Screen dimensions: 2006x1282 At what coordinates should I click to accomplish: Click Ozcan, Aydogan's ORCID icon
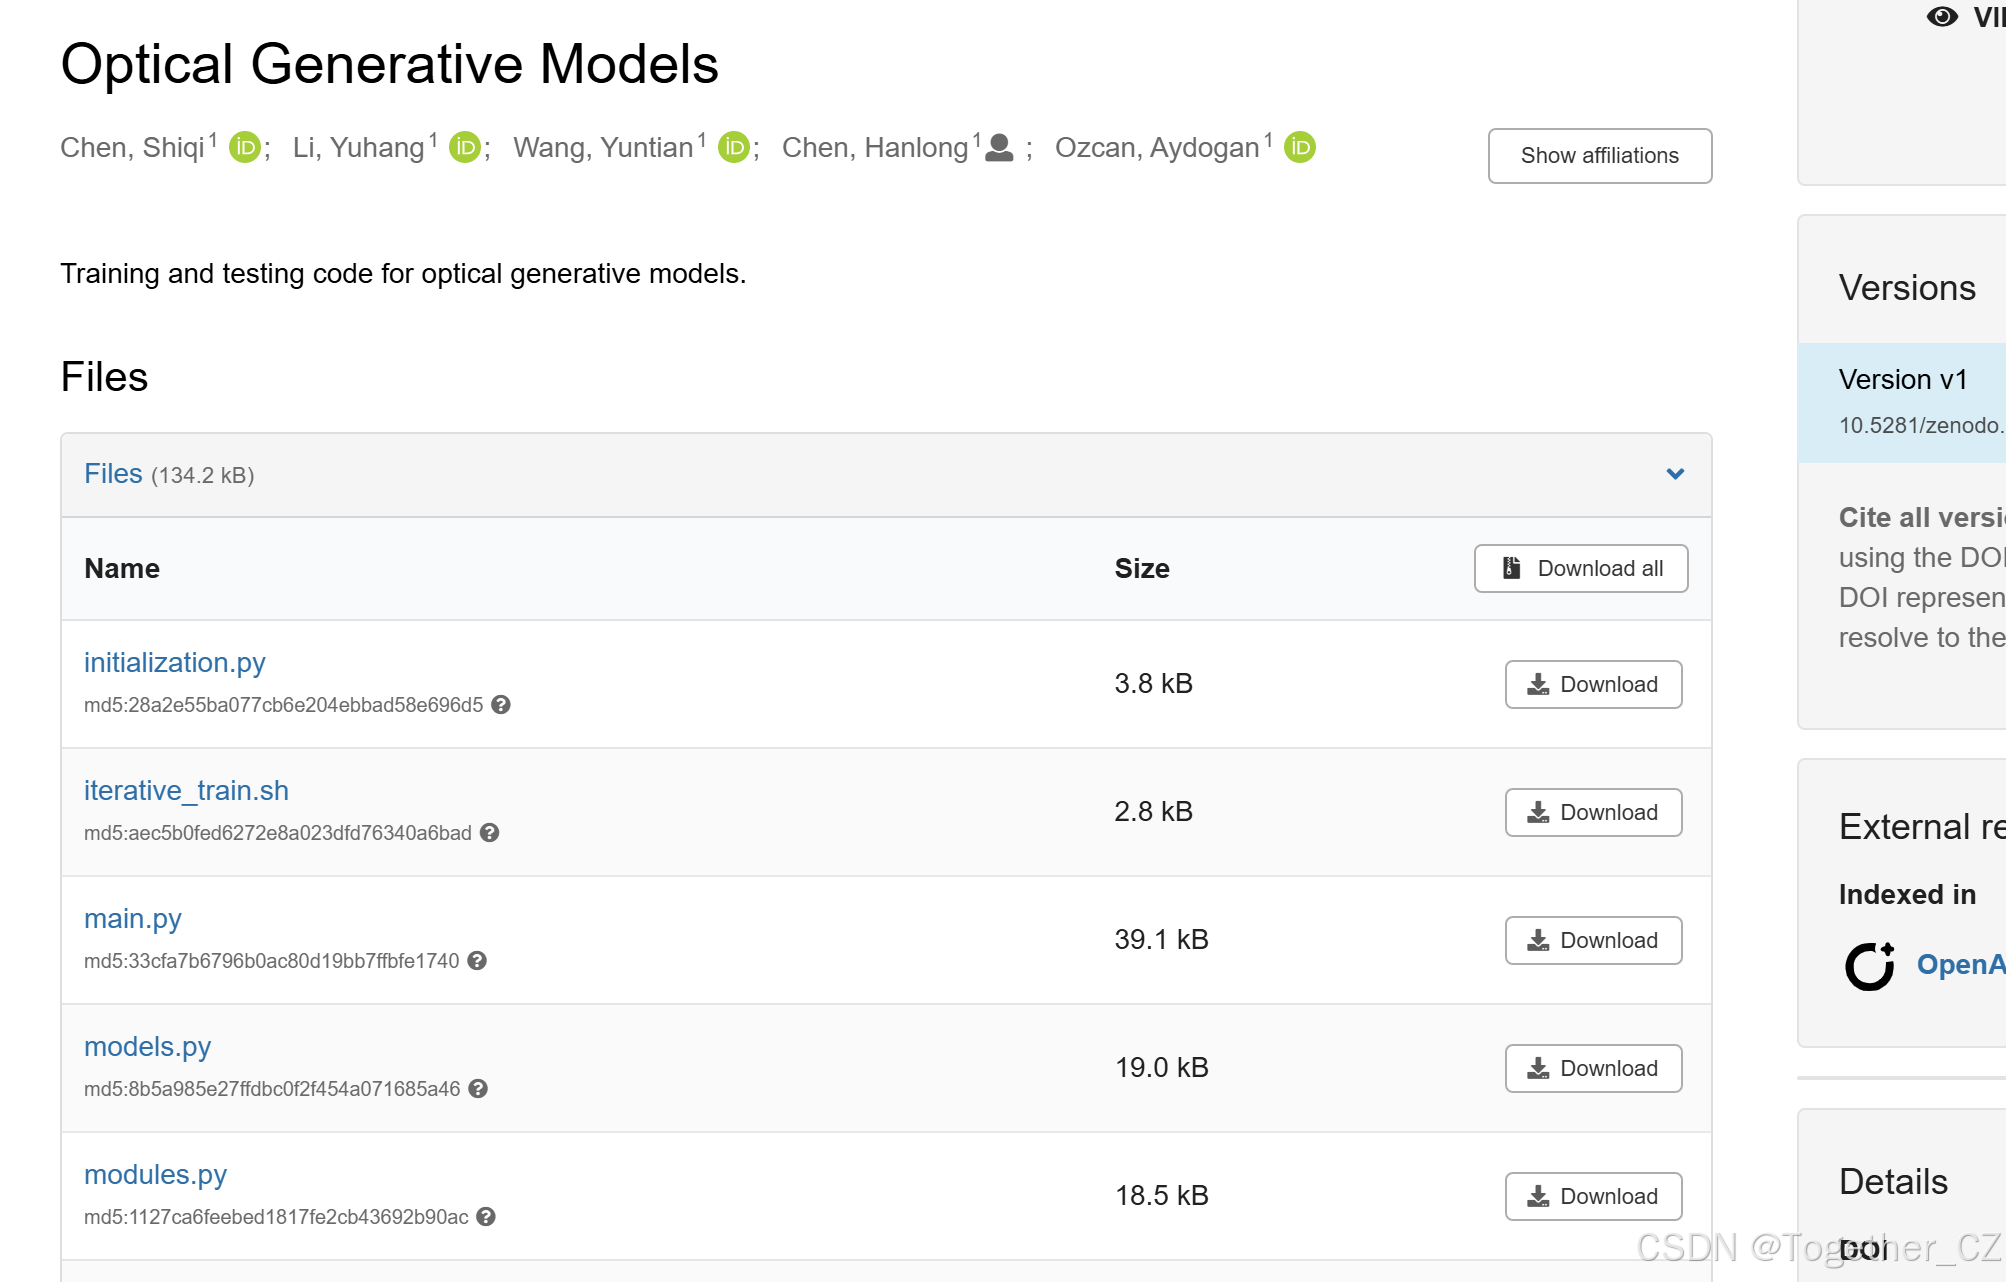[x=1300, y=148]
